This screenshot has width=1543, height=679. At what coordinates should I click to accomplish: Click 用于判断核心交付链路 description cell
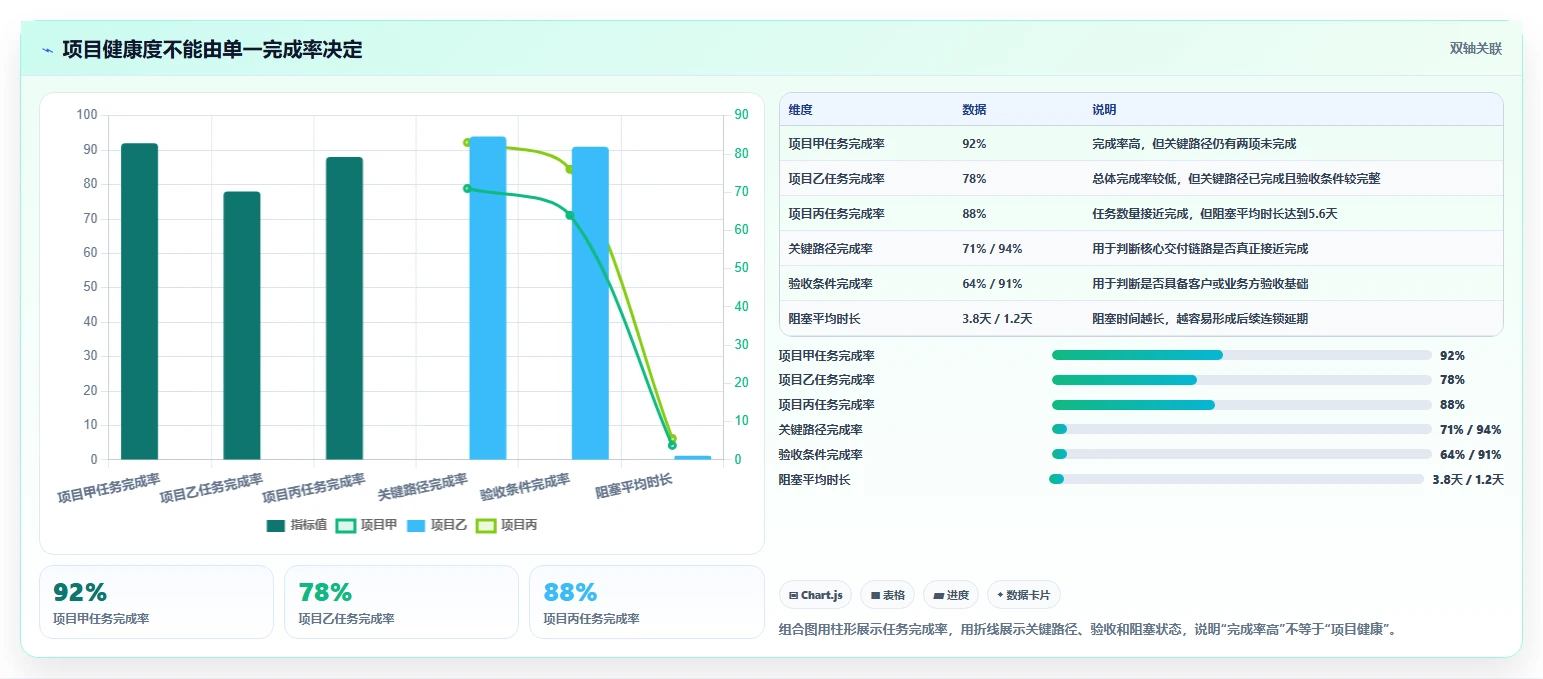tap(1200, 249)
